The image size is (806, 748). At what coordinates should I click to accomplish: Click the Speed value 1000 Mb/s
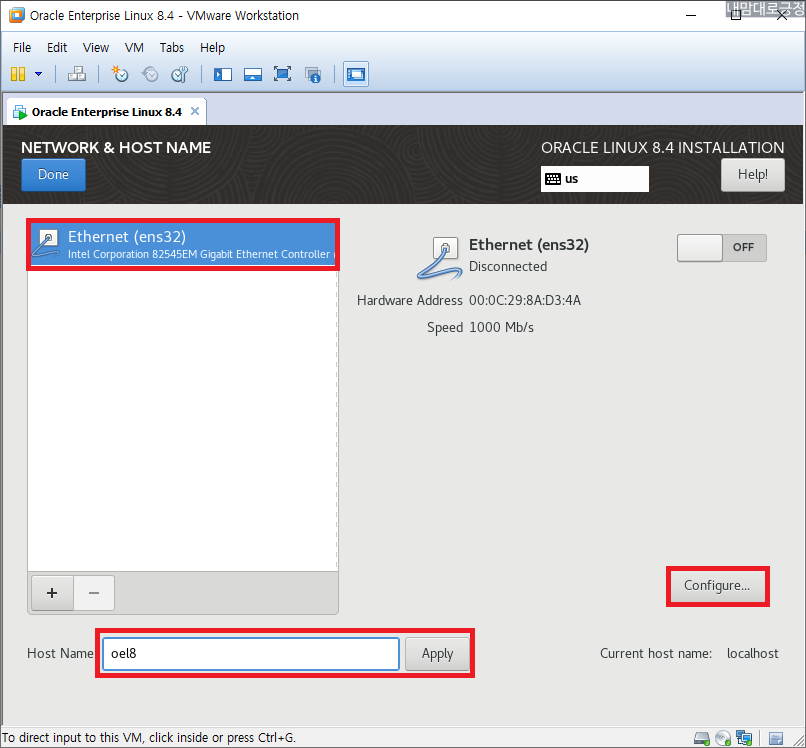(501, 327)
